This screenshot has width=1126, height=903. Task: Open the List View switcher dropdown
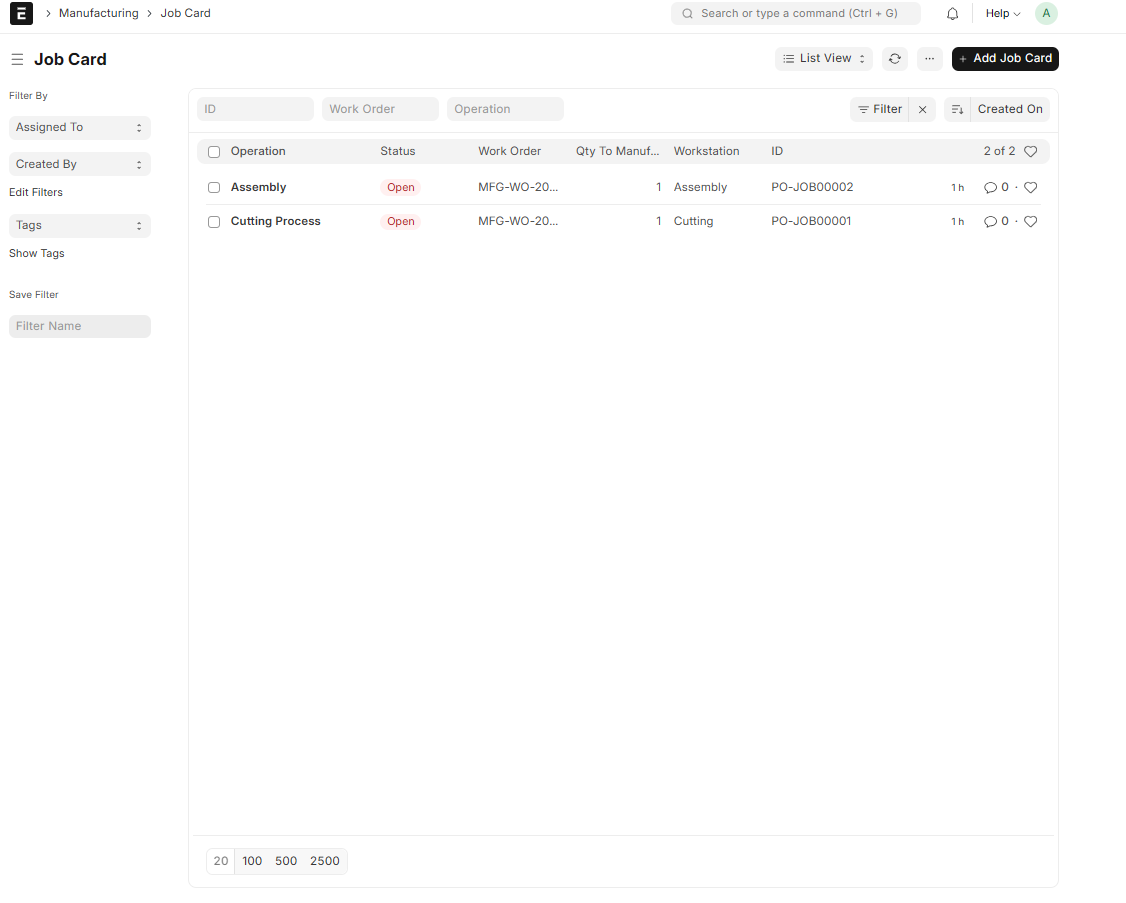click(x=824, y=59)
